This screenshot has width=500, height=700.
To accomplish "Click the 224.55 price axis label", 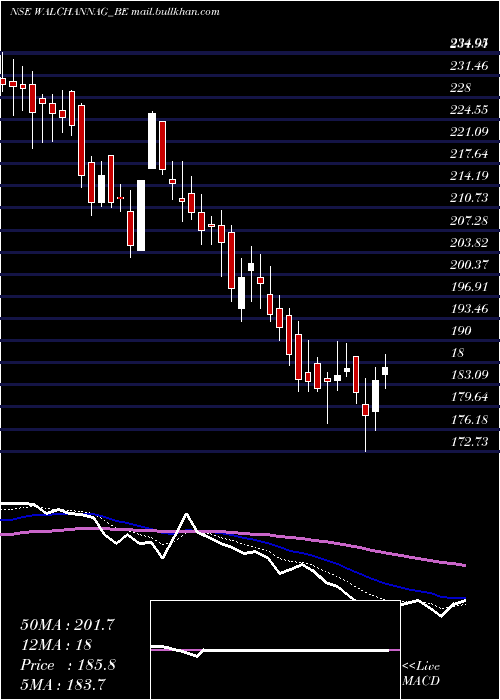I will coord(469,110).
